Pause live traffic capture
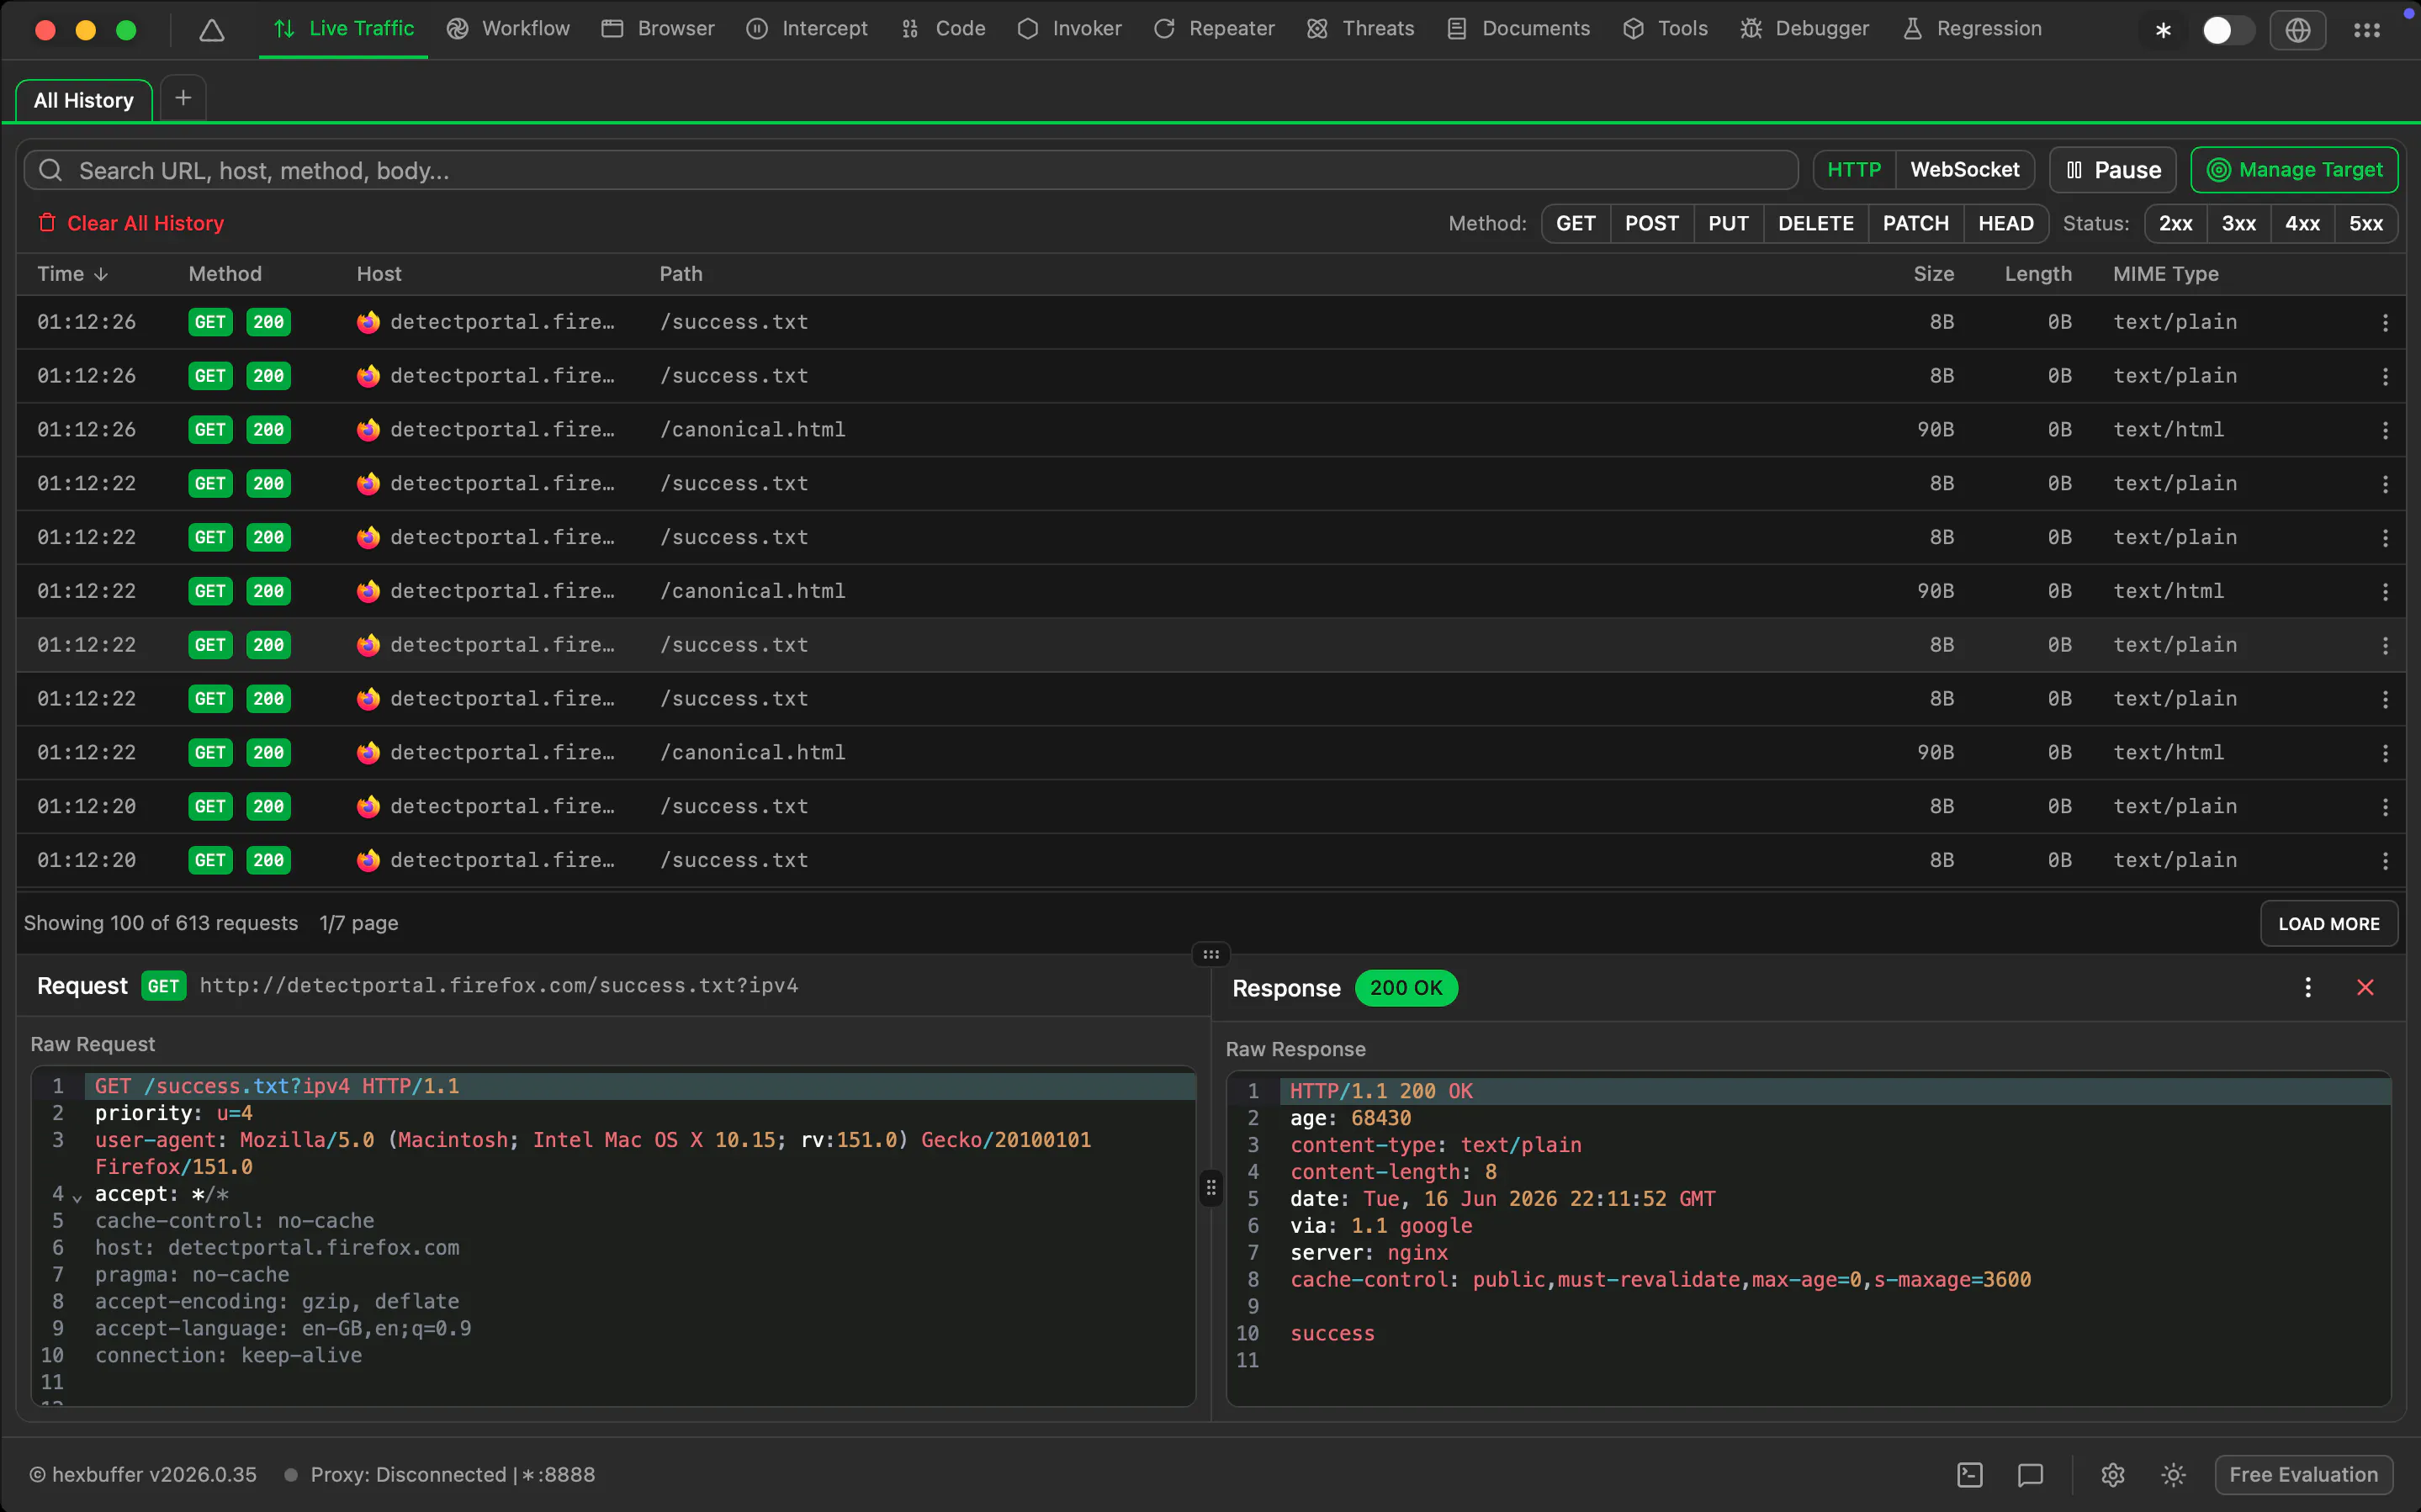 click(2113, 170)
